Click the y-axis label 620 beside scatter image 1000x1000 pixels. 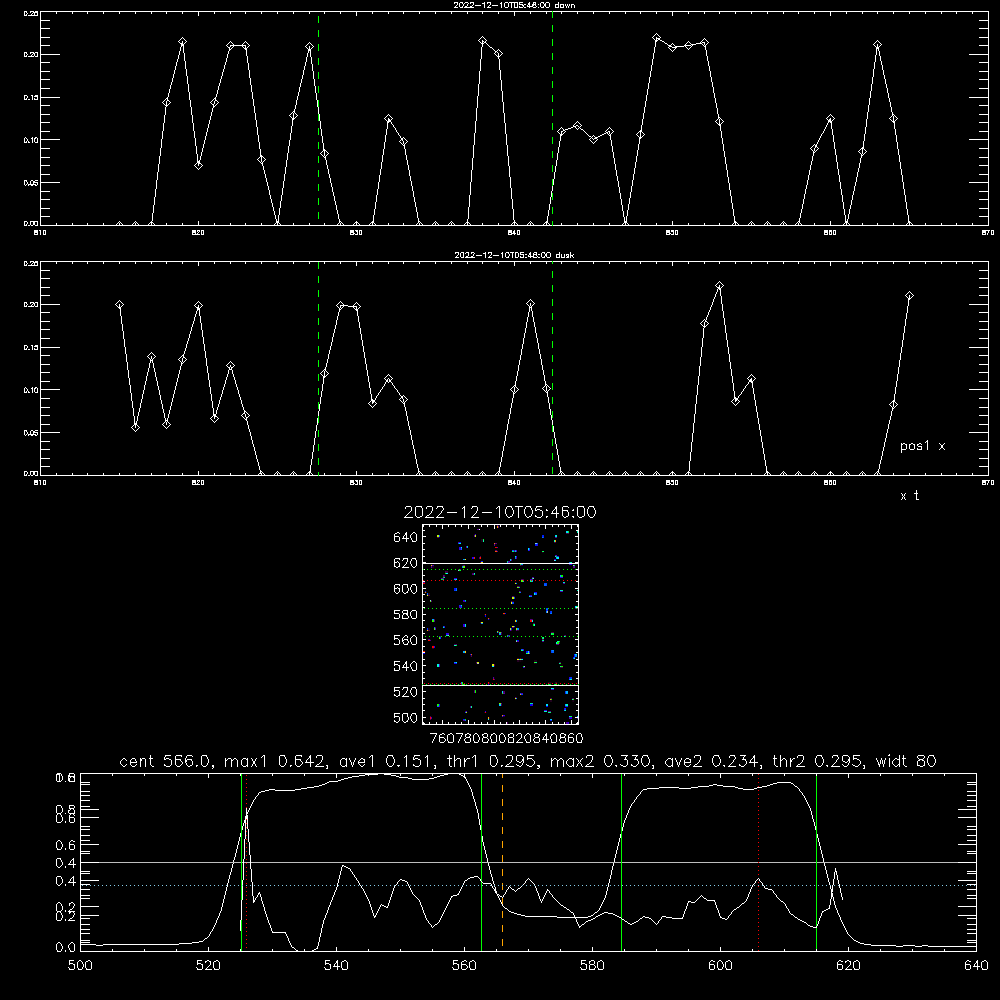point(406,563)
